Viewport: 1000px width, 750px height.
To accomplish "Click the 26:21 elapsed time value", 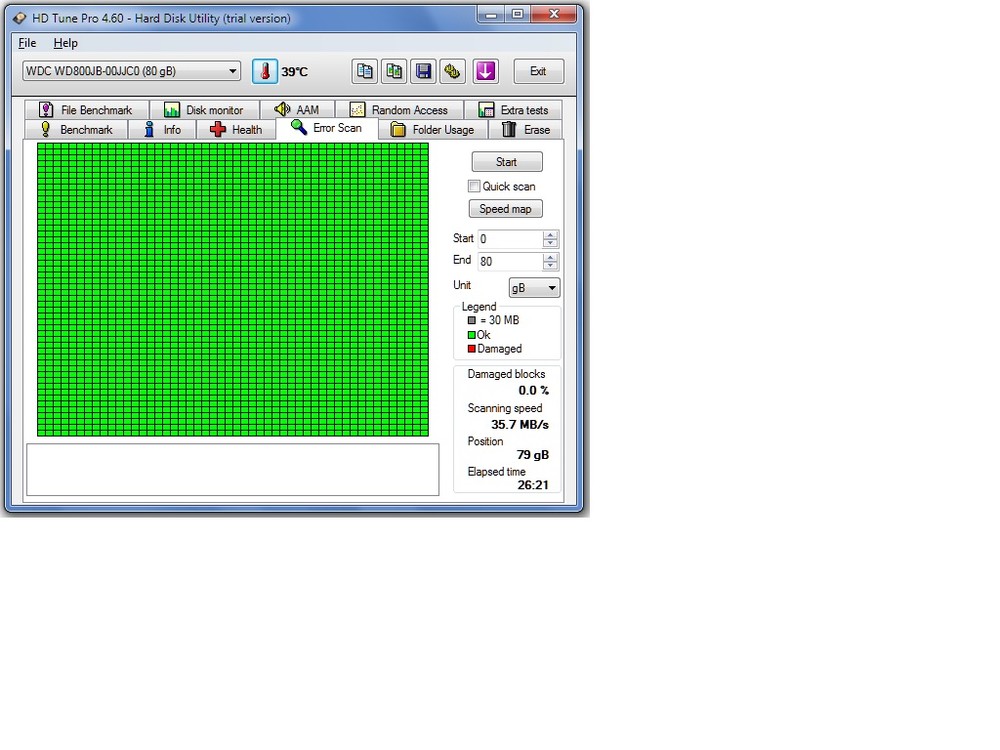I will [x=533, y=485].
